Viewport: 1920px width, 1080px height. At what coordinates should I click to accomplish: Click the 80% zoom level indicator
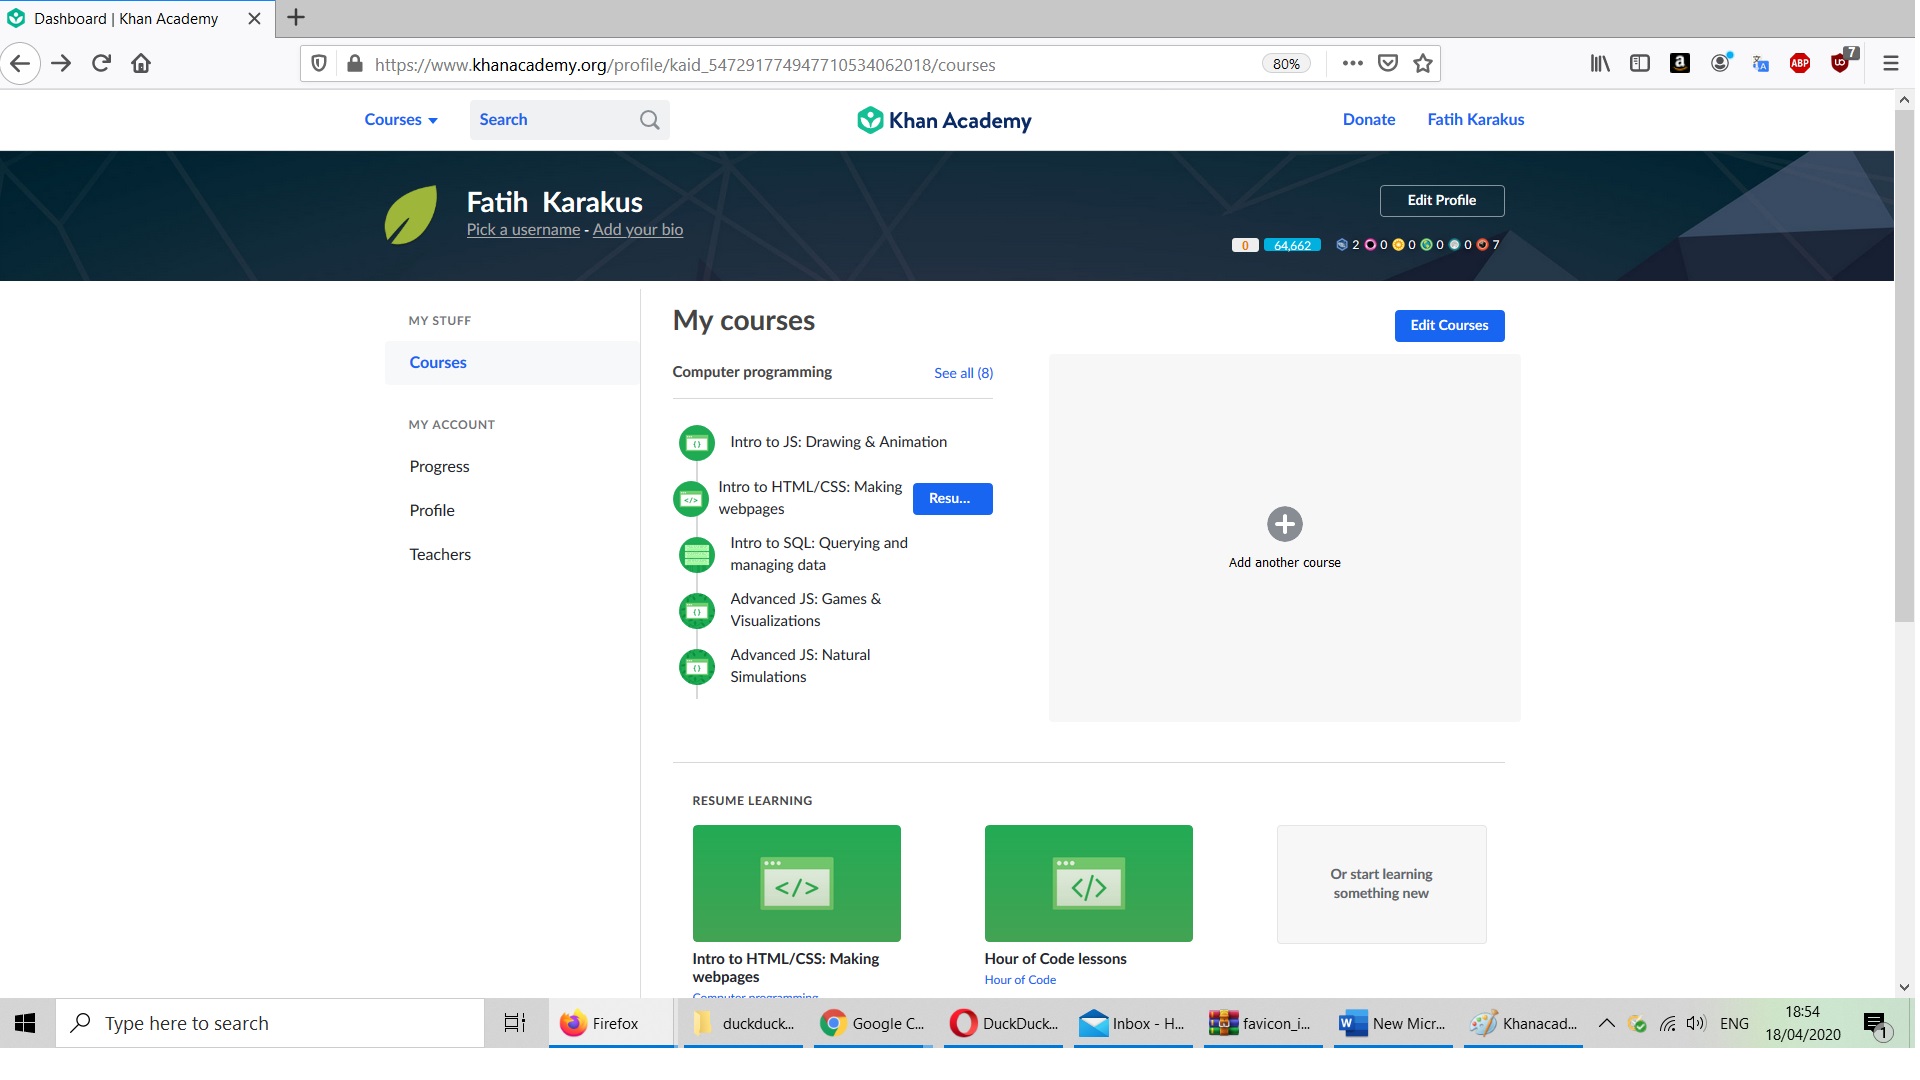[x=1286, y=64]
